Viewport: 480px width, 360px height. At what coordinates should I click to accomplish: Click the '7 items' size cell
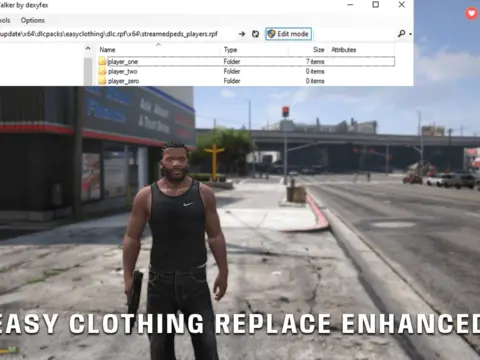click(315, 62)
